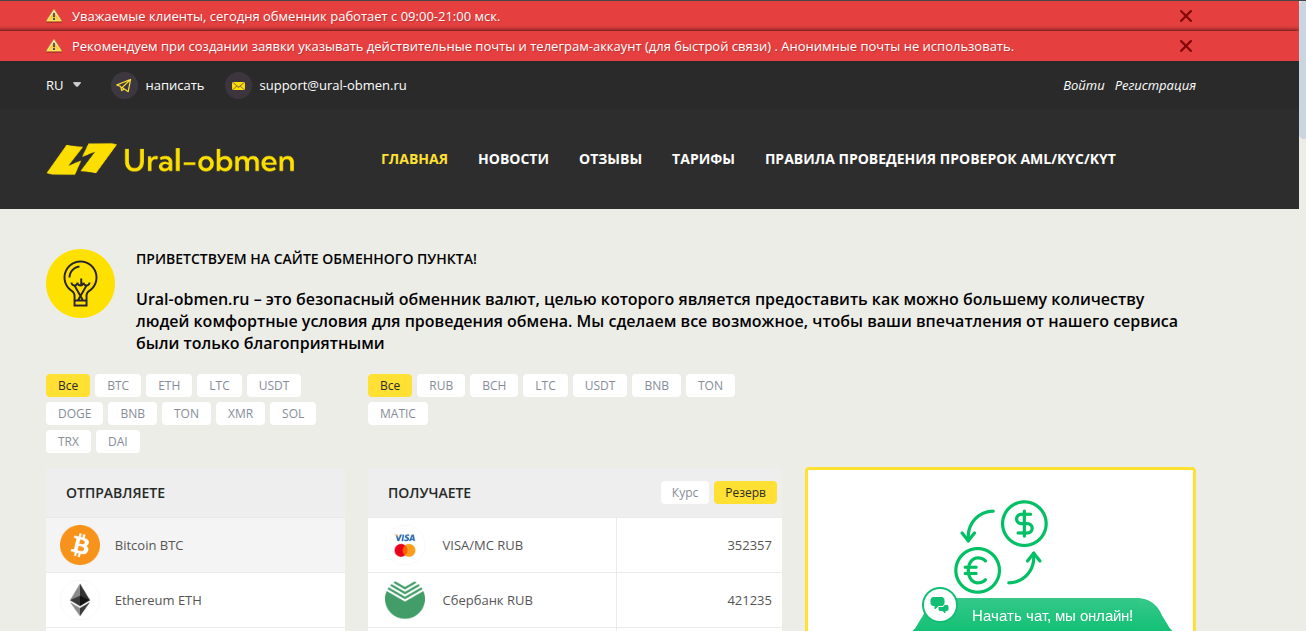Filter send currencies by DAI
Screen dimensions: 1306x631
[118, 442]
